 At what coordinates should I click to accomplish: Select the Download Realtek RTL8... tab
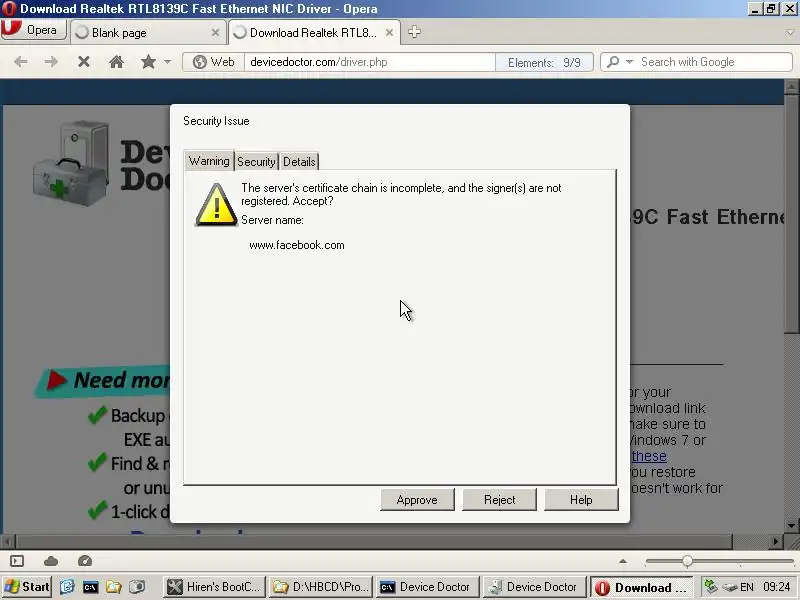click(x=314, y=33)
